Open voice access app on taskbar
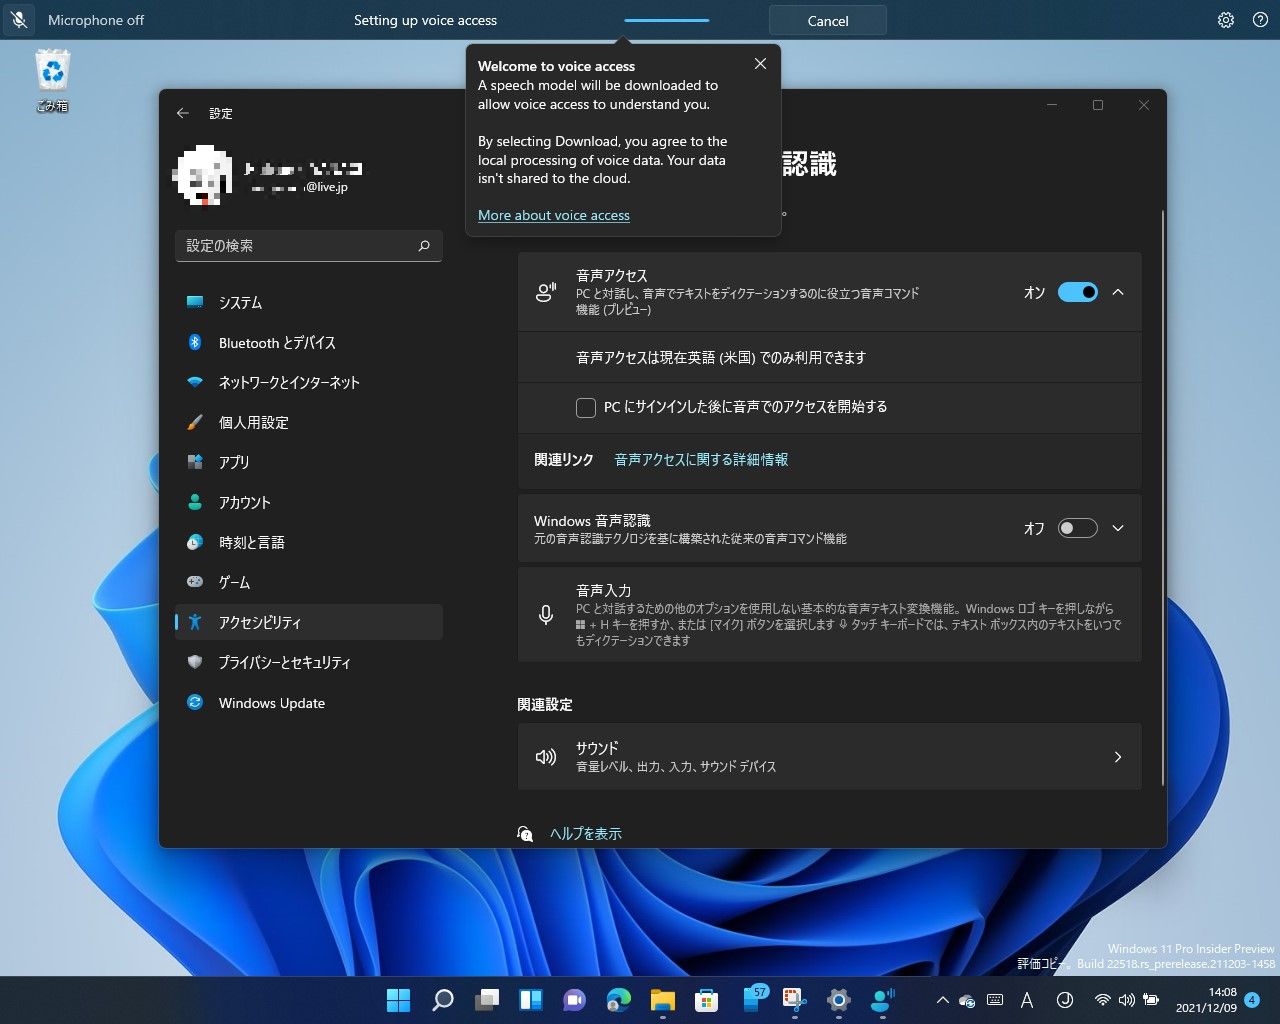This screenshot has width=1280, height=1024. (x=882, y=1000)
